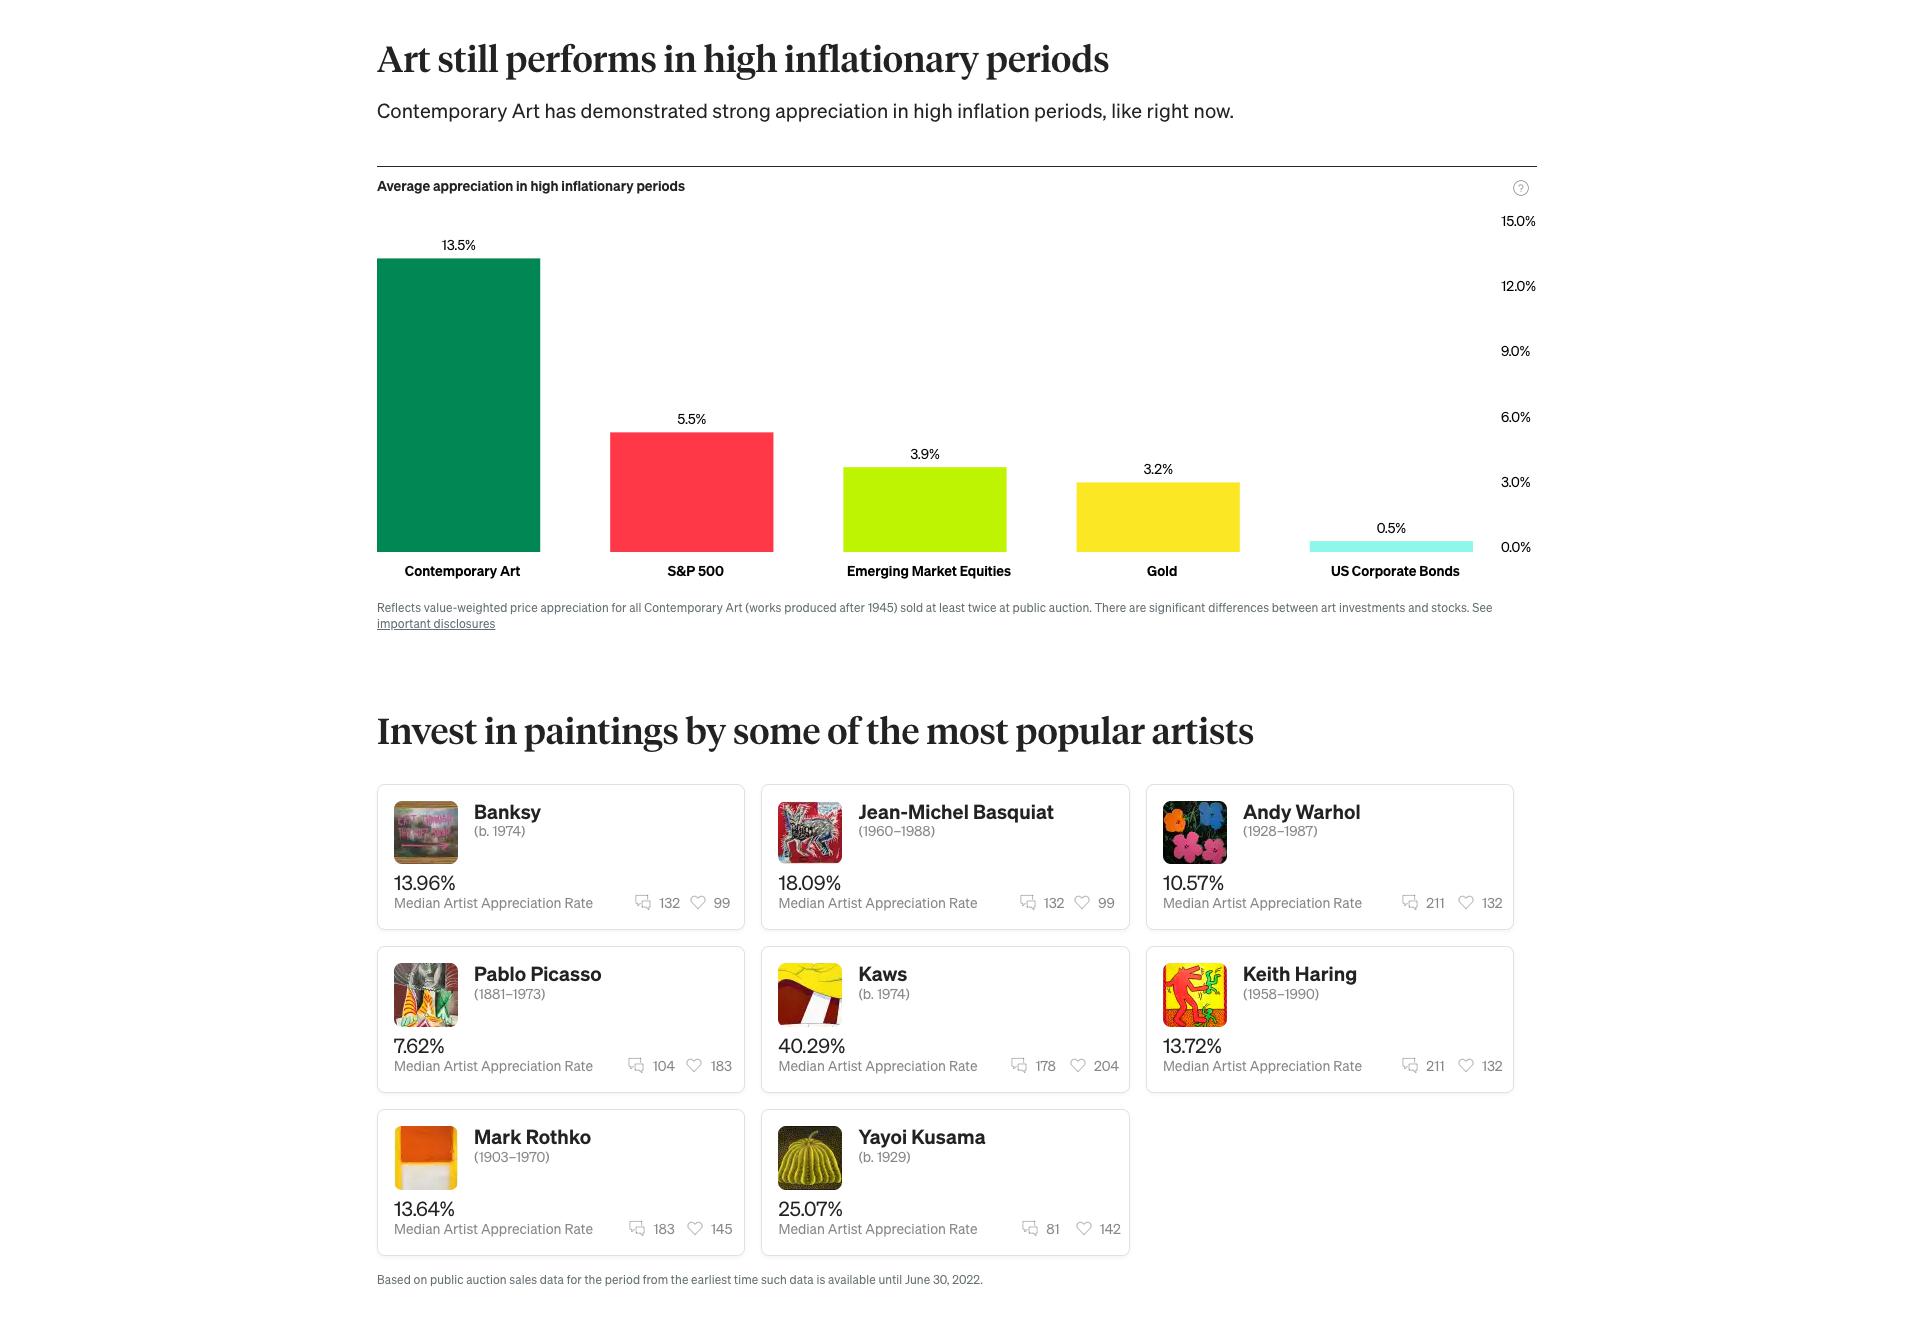Click the heart icon on Pablo Picasso card

[x=694, y=1065]
